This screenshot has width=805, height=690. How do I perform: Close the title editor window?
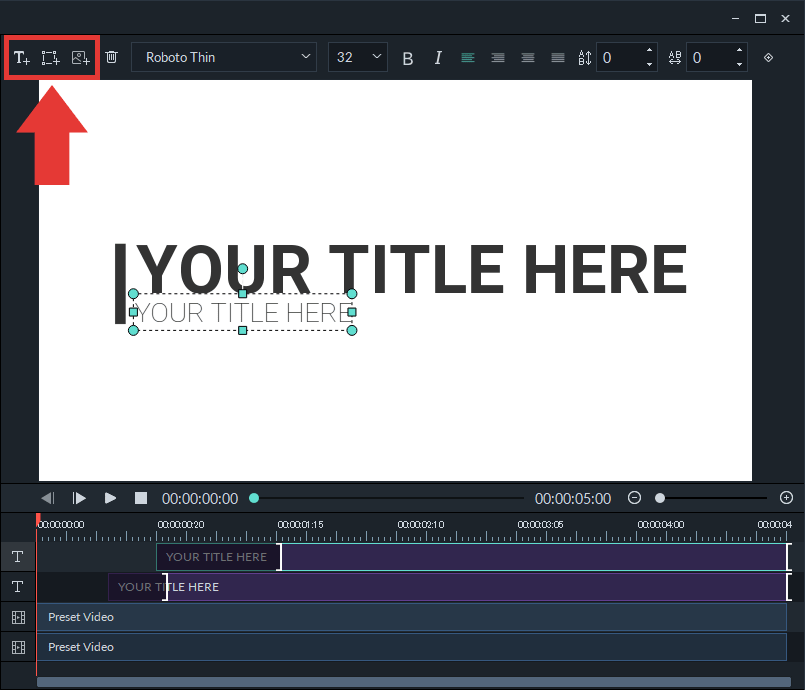coord(785,18)
